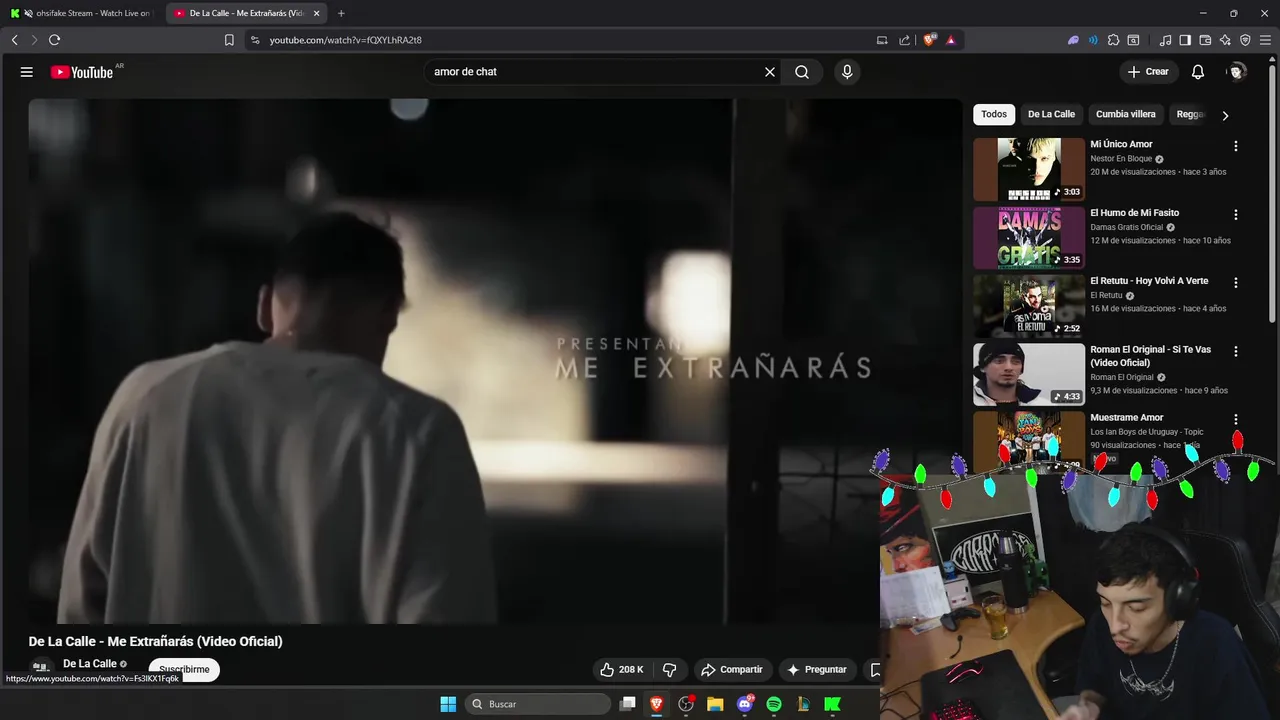This screenshot has height=720, width=1280.
Task: Bookmark this page in the address bar
Action: (229, 40)
